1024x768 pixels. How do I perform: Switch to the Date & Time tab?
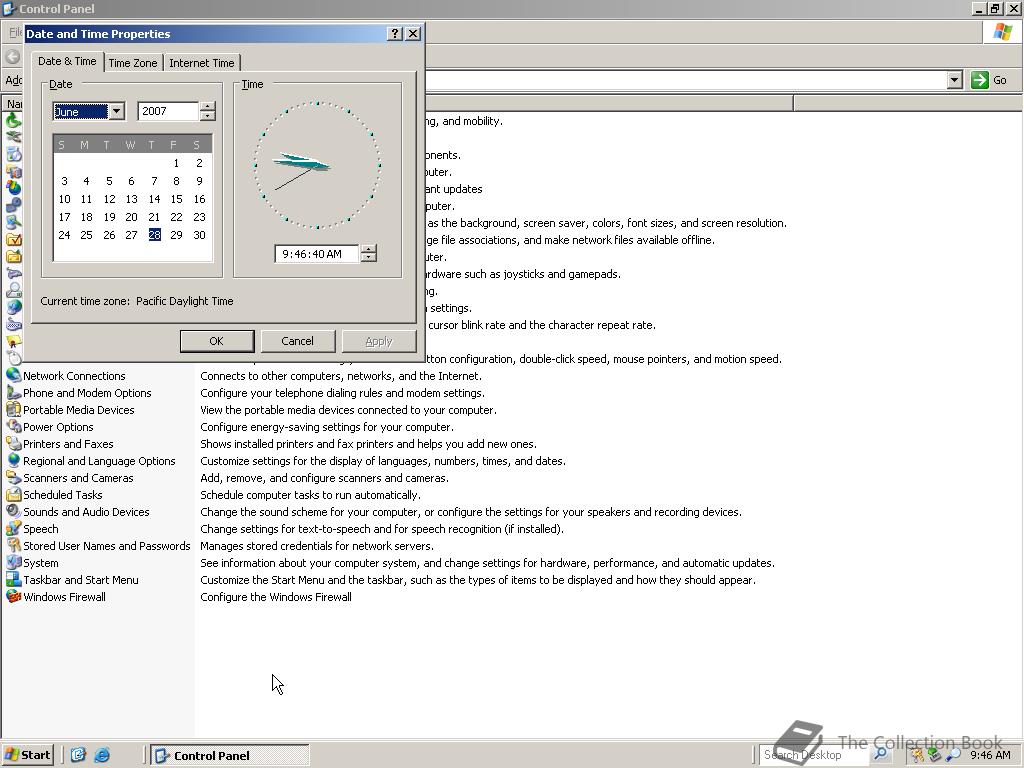pos(67,61)
